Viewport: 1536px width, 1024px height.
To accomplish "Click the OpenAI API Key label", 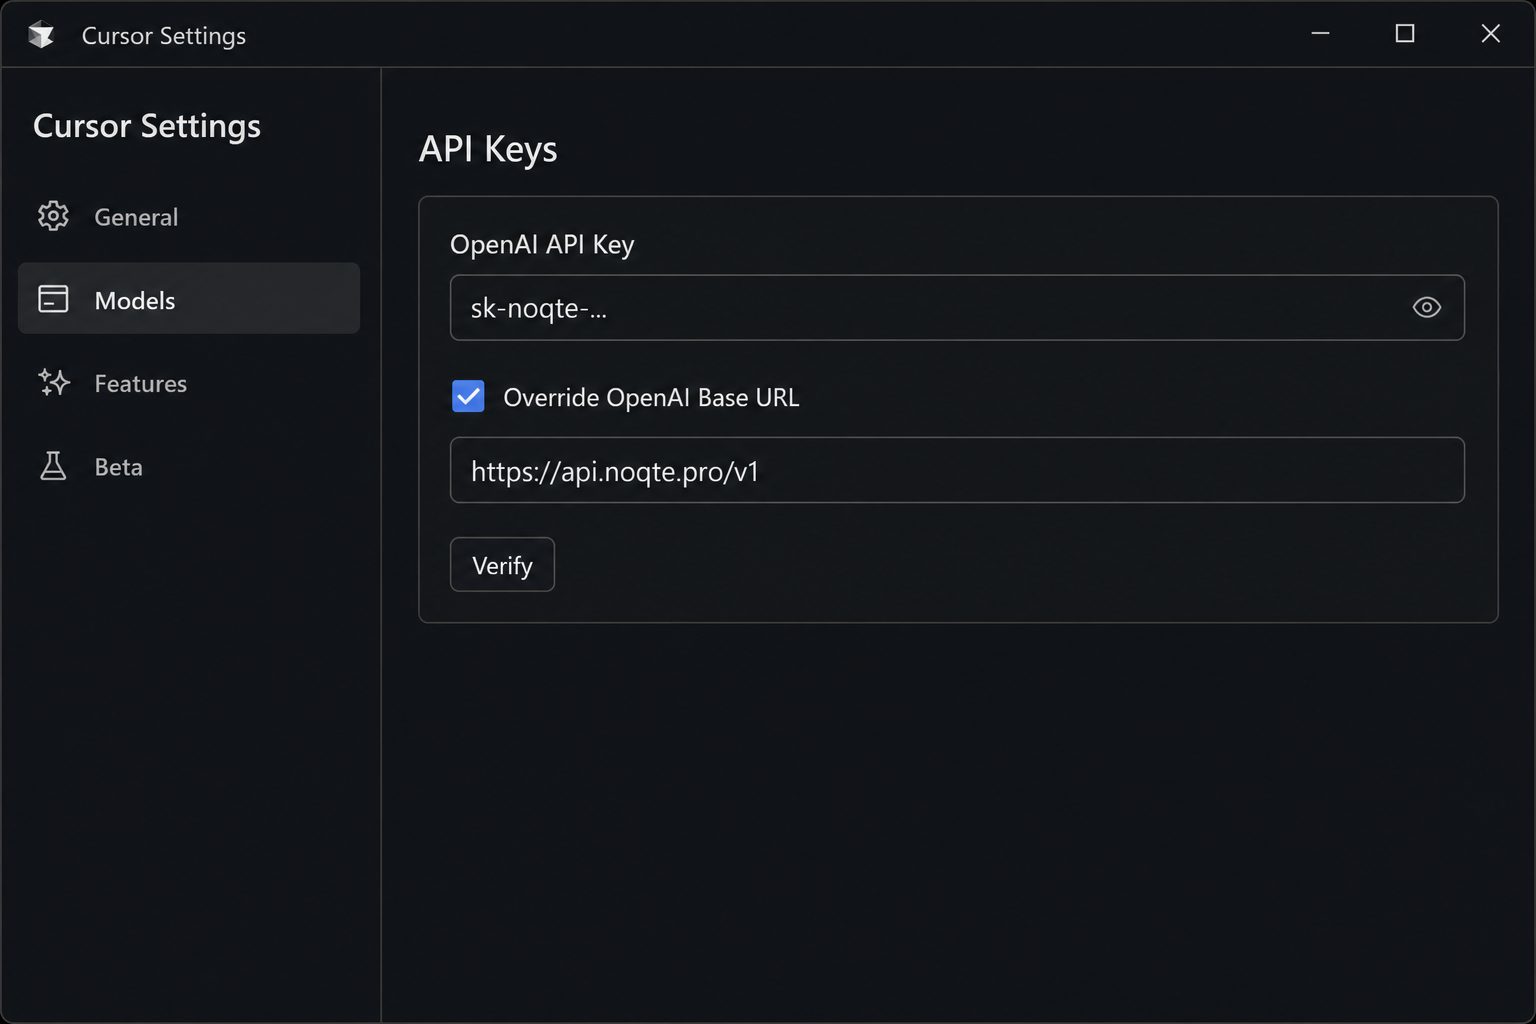I will point(542,244).
